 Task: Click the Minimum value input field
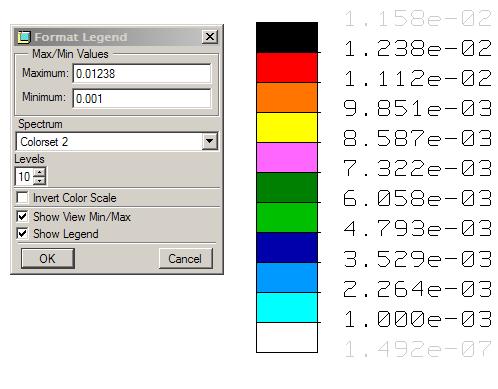142,98
